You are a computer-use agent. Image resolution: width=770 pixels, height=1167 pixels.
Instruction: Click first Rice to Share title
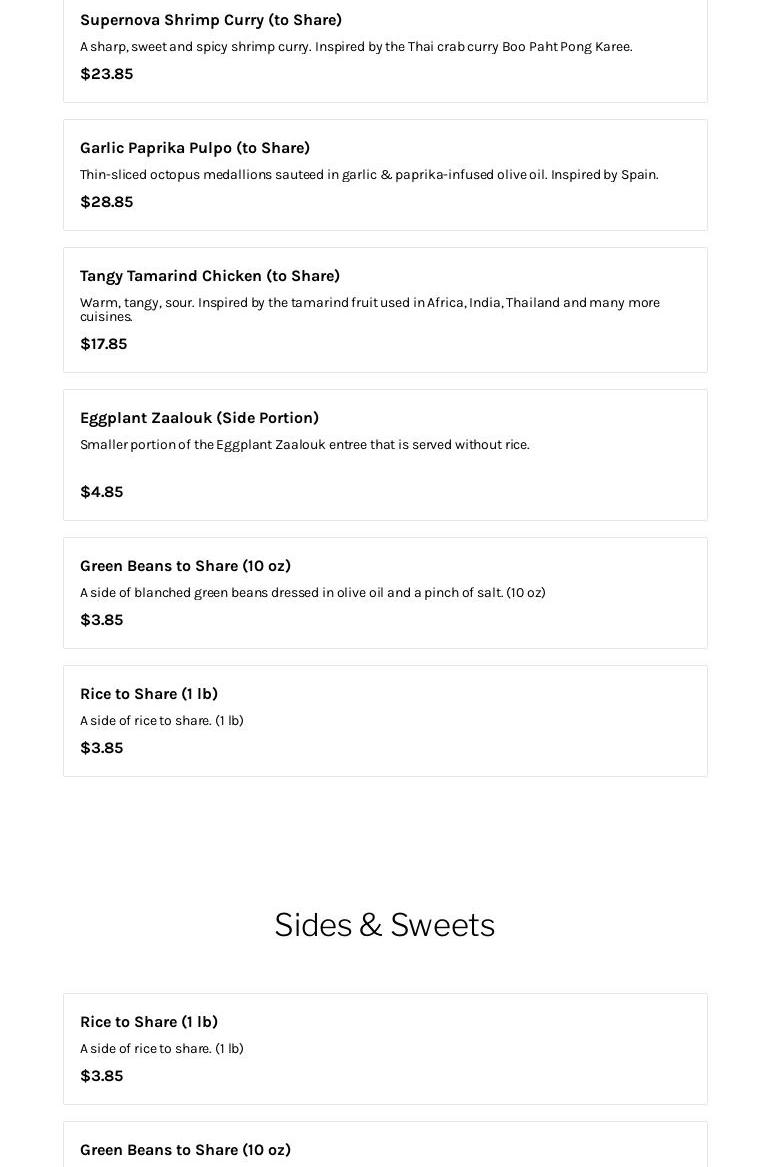pos(149,694)
